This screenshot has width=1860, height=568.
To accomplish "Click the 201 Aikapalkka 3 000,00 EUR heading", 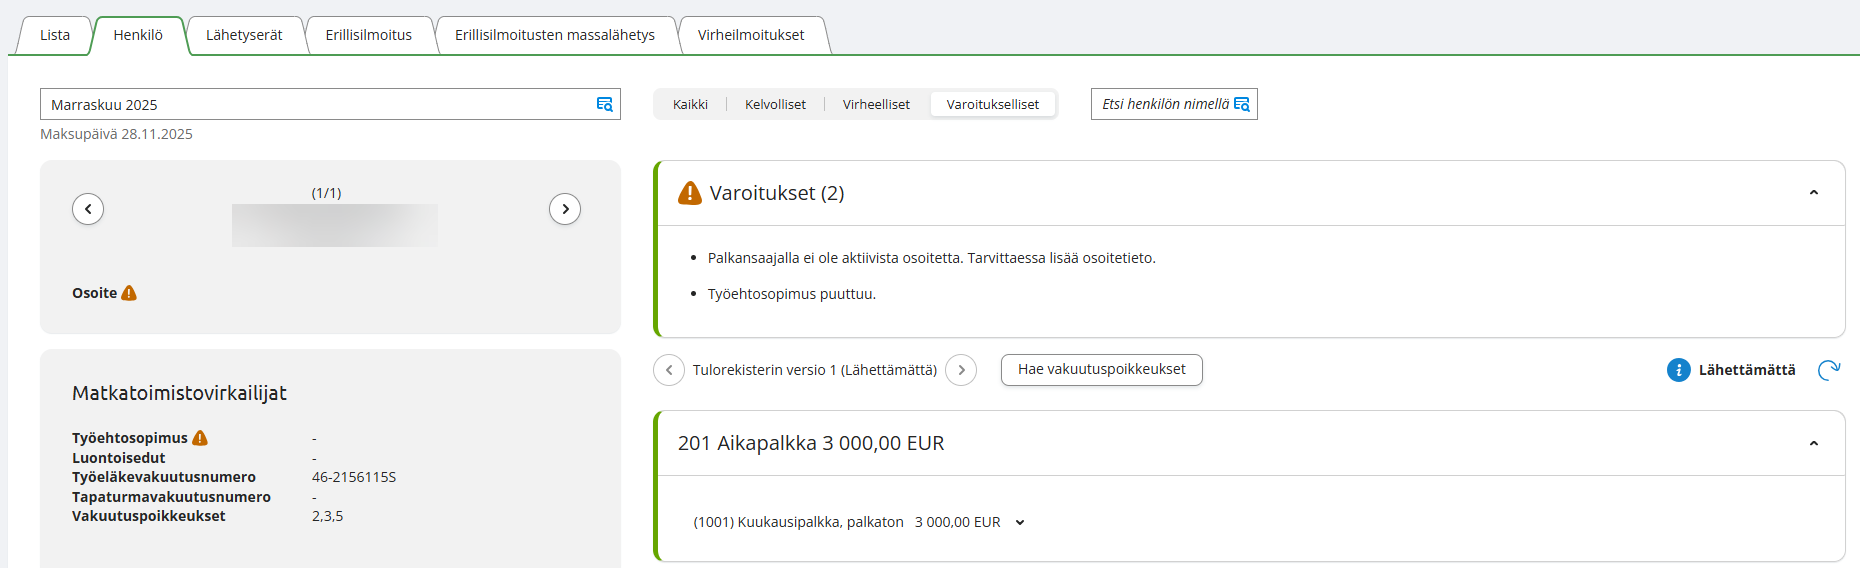I will [811, 443].
